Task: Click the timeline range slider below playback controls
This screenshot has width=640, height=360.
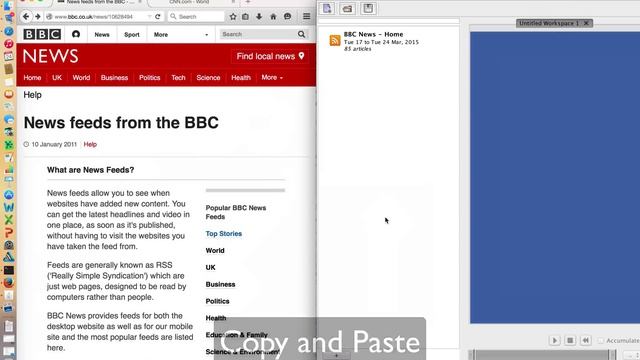Action: (543, 355)
